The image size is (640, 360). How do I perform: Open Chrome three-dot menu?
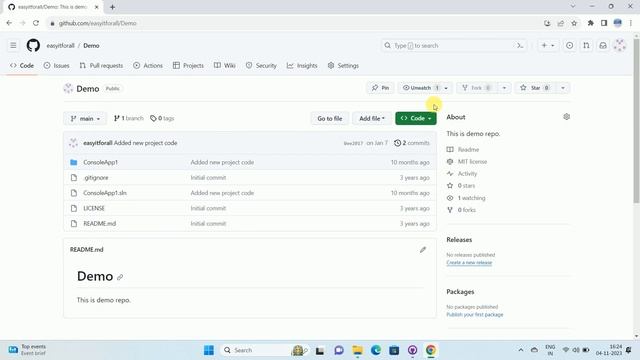point(631,23)
